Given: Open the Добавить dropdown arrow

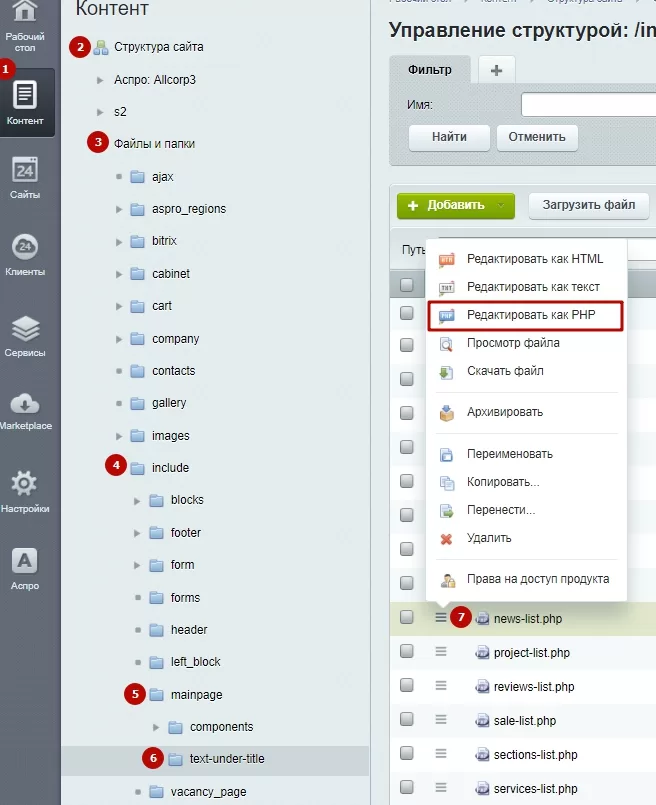Looking at the screenshot, I should click(x=500, y=205).
